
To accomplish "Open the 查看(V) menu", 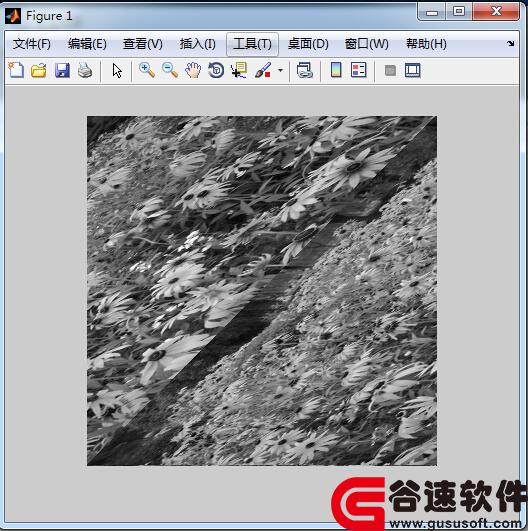I will click(143, 44).
